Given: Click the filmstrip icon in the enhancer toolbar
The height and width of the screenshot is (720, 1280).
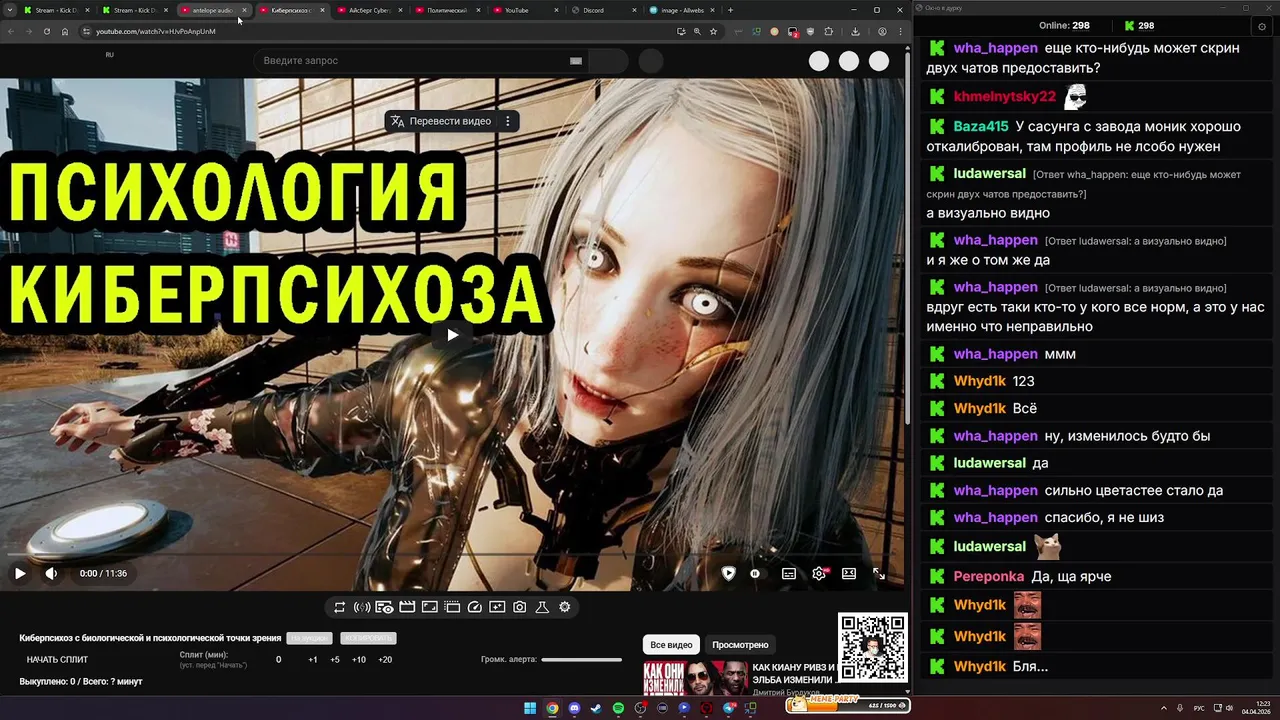Looking at the screenshot, I should tap(452, 607).
